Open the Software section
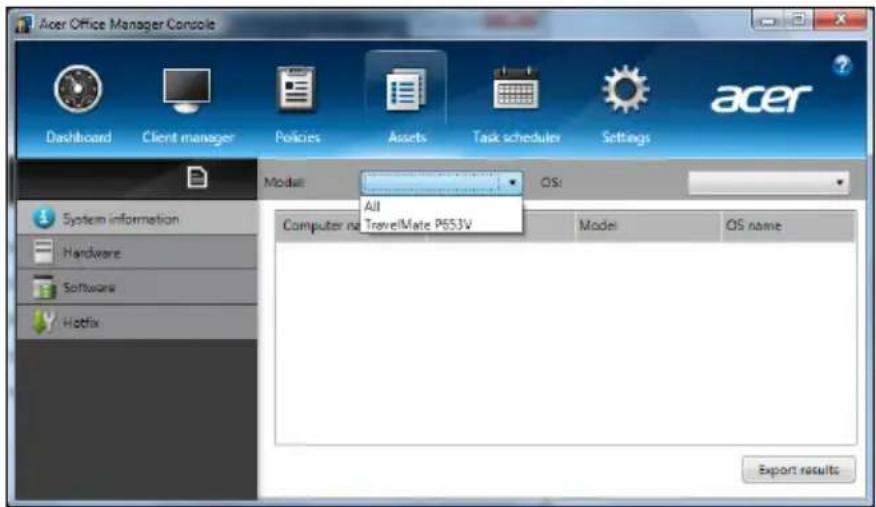This screenshot has height=507, width=876. click(x=90, y=287)
